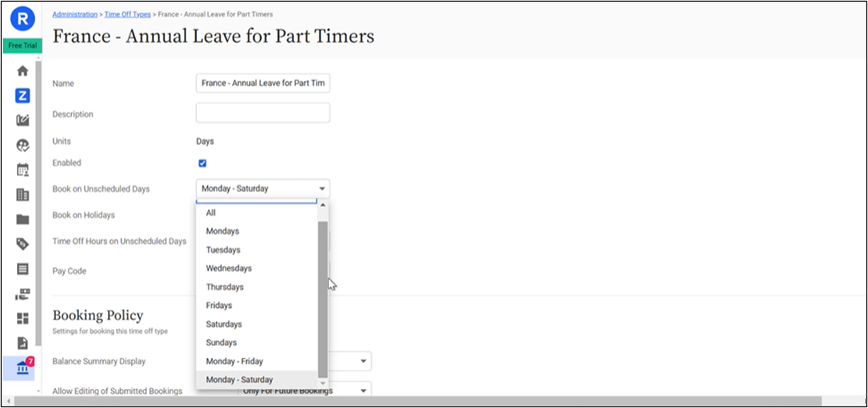The width and height of the screenshot is (868, 408).
Task: Choose 'Wednesdays' in the dropdown list
Action: click(x=228, y=268)
